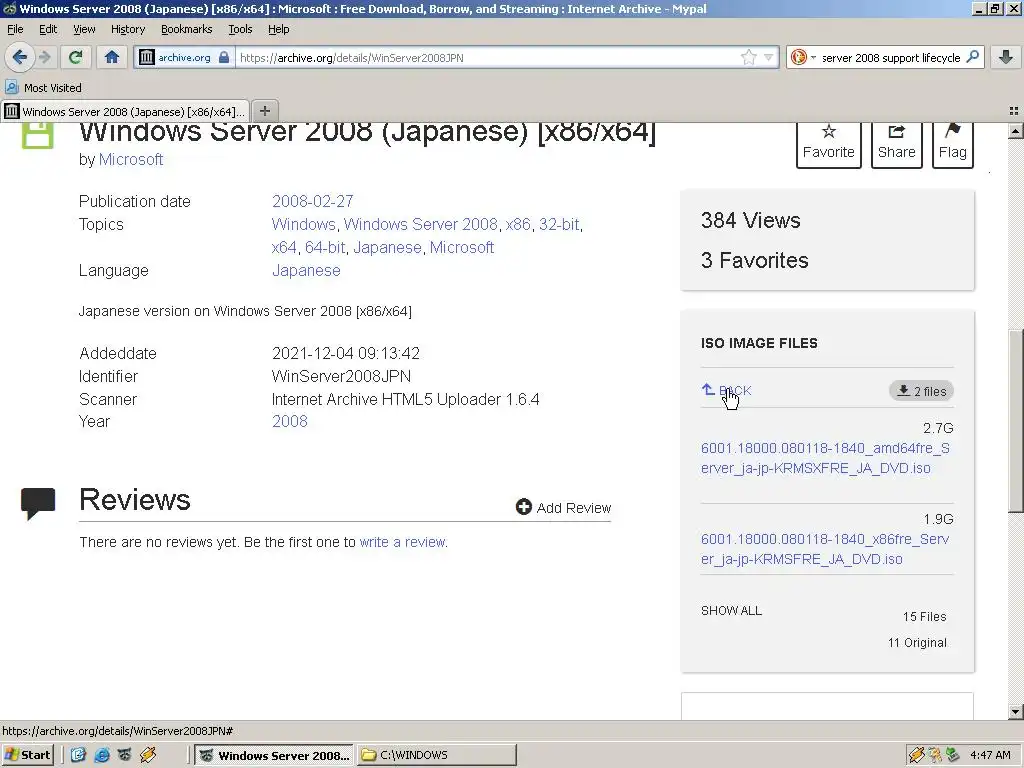Download the x86fre Server ISO file
This screenshot has height=768, width=1024.
[825, 549]
